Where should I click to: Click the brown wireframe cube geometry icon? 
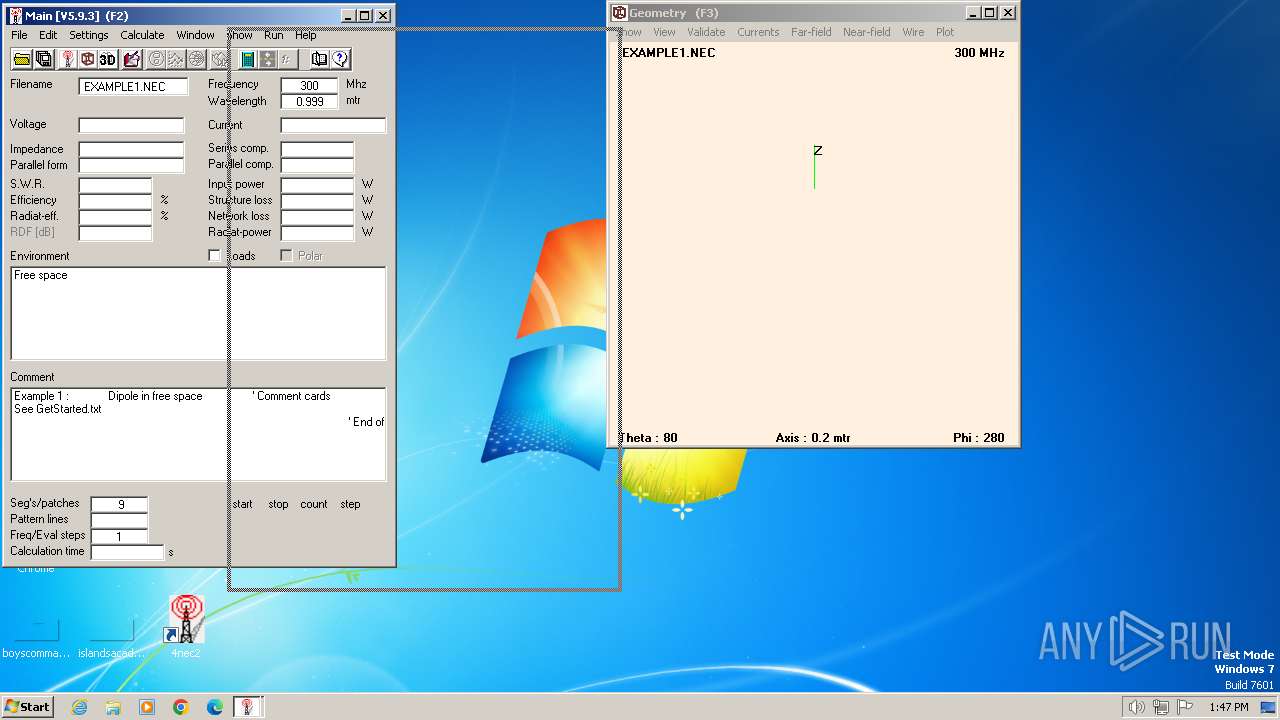[87, 59]
